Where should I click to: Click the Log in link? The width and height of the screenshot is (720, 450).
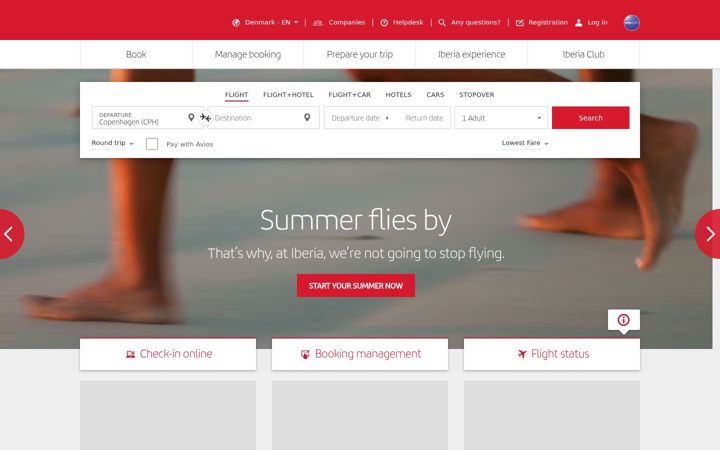point(597,22)
